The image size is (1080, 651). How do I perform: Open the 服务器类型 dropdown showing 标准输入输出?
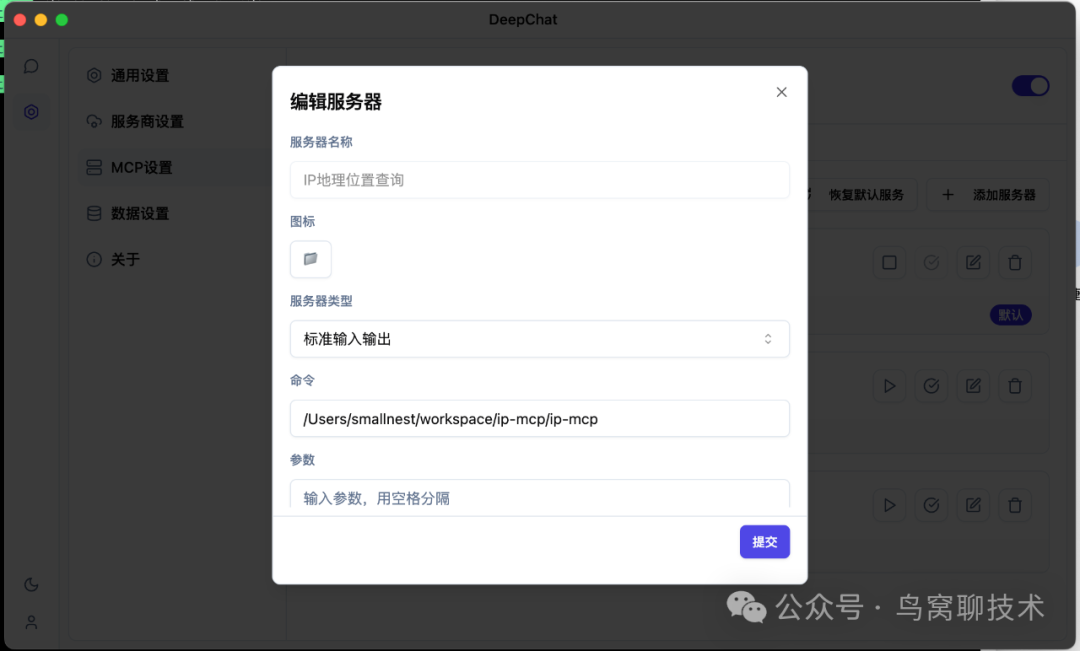(539, 339)
